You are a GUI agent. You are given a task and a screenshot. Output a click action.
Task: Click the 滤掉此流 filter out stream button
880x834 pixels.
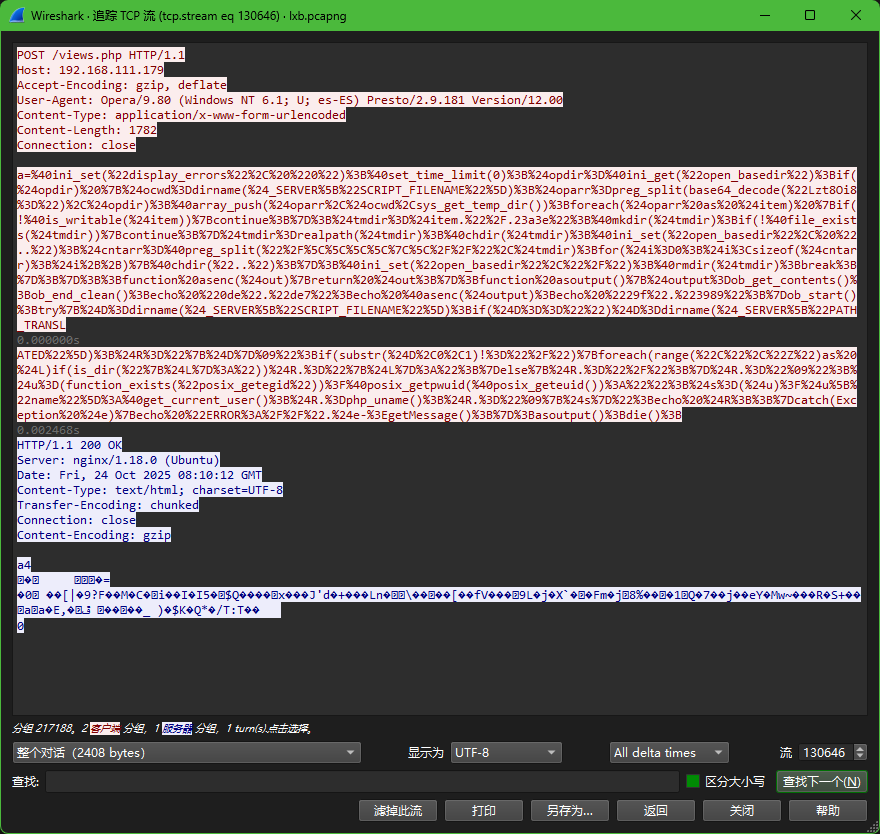397,811
